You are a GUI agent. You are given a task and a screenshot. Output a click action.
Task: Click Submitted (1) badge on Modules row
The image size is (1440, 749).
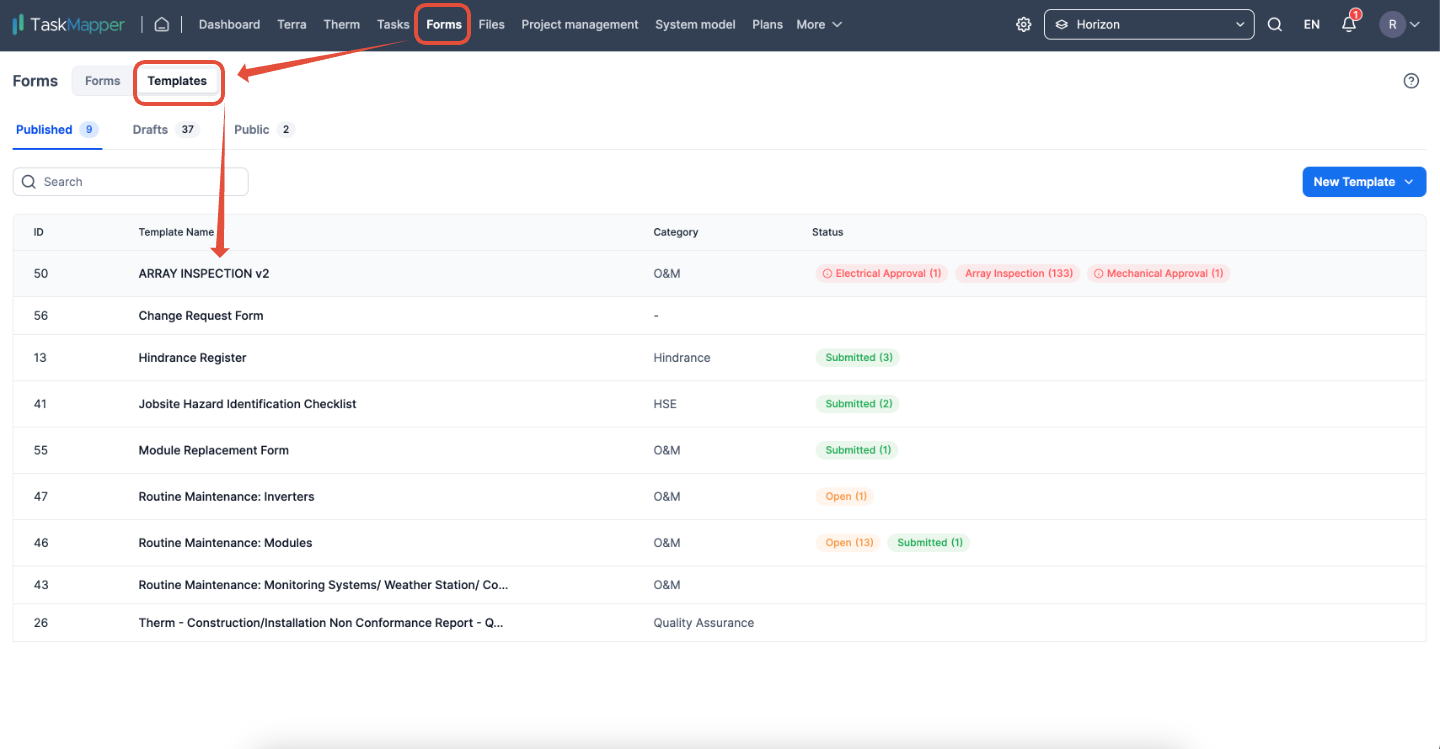pos(929,543)
